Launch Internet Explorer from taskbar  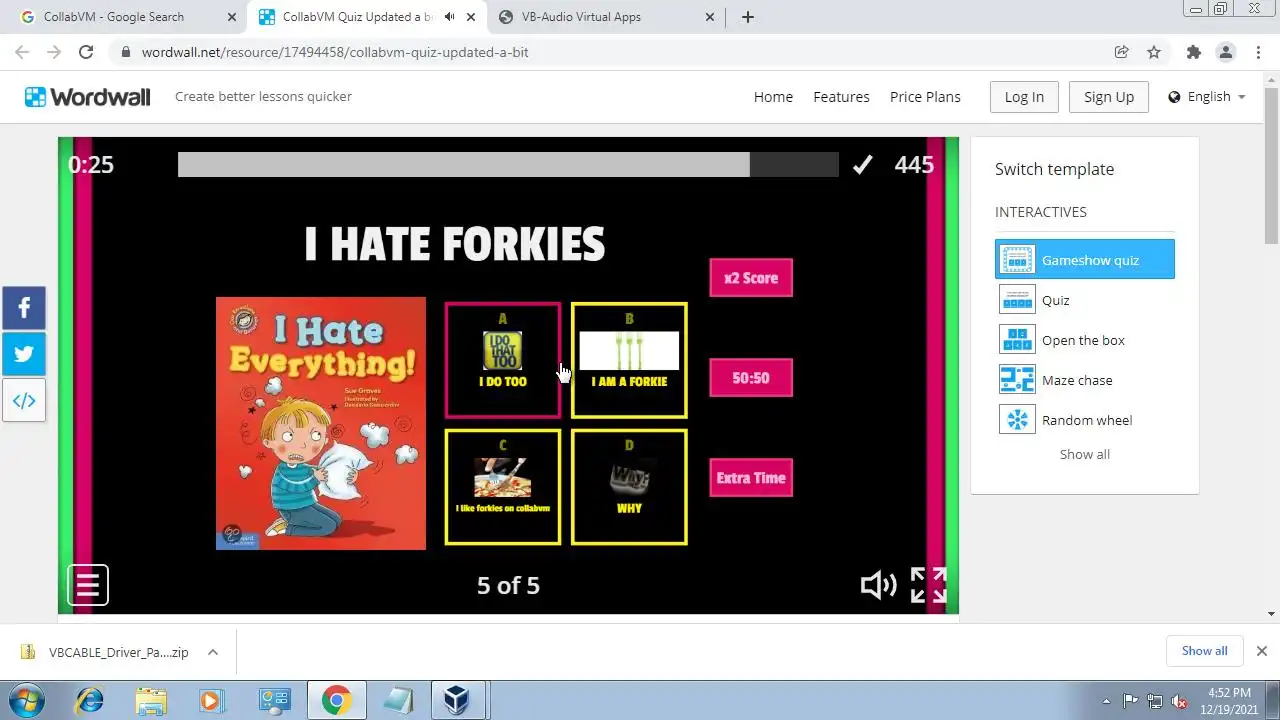click(x=89, y=701)
